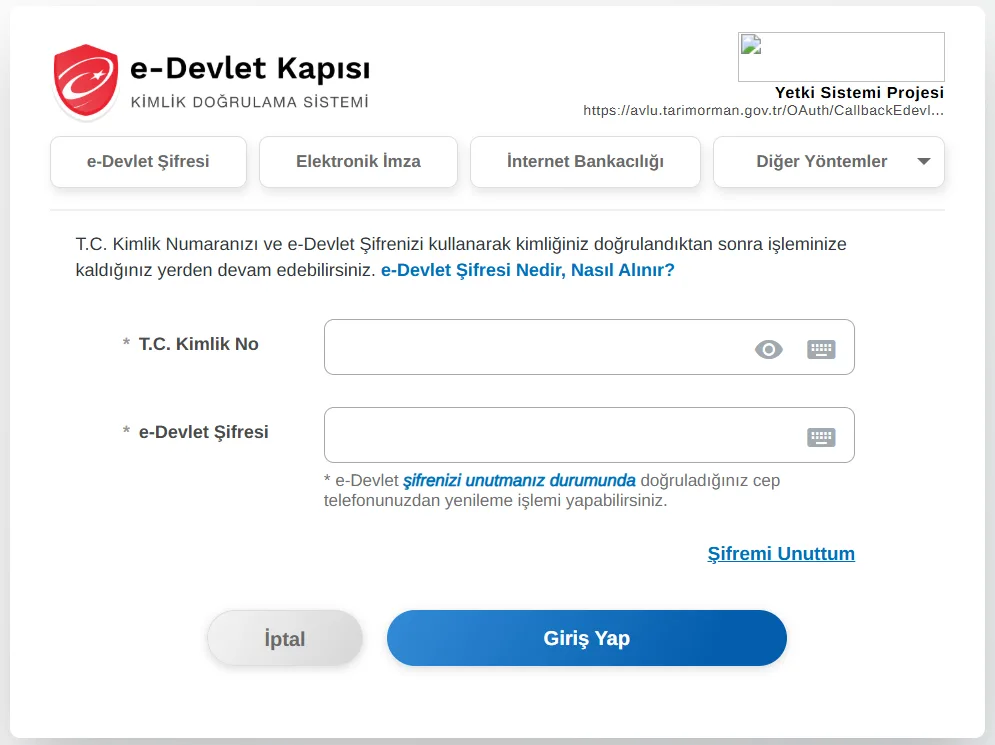Click the broken image above Yetki Sistemi Projesi
Image resolution: width=995 pixels, height=745 pixels.
[841, 57]
